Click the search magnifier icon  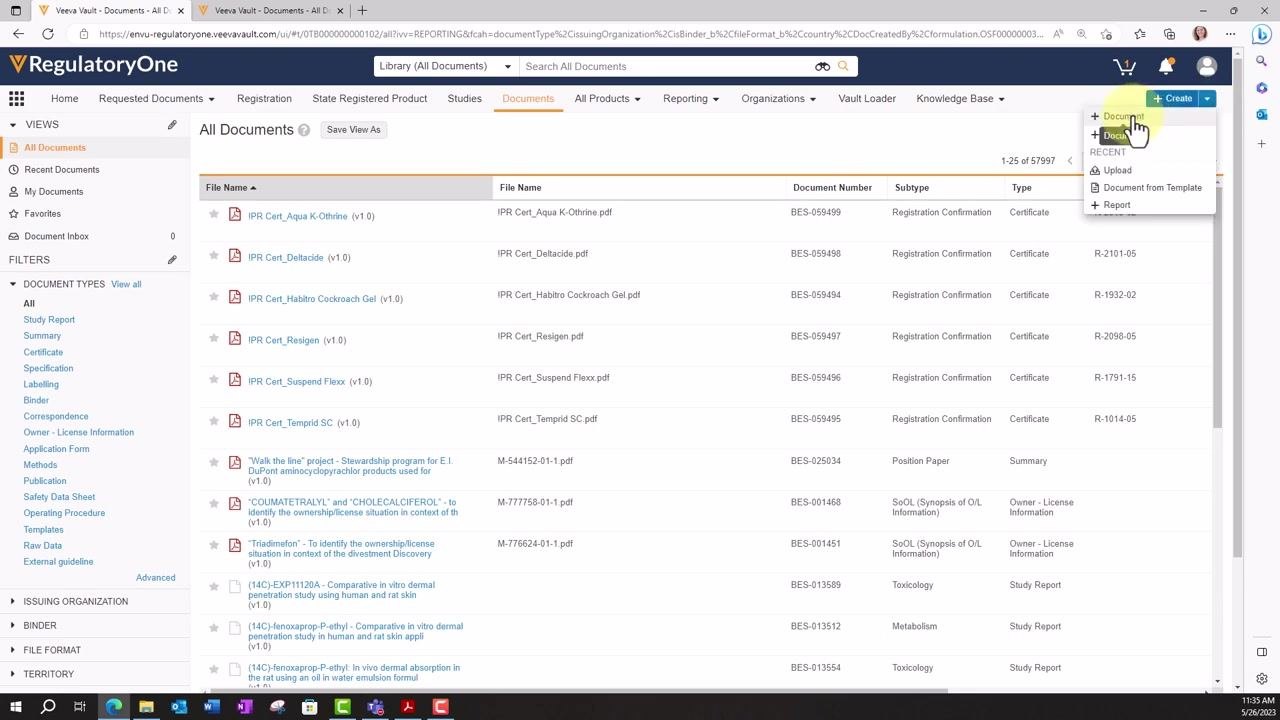click(843, 66)
